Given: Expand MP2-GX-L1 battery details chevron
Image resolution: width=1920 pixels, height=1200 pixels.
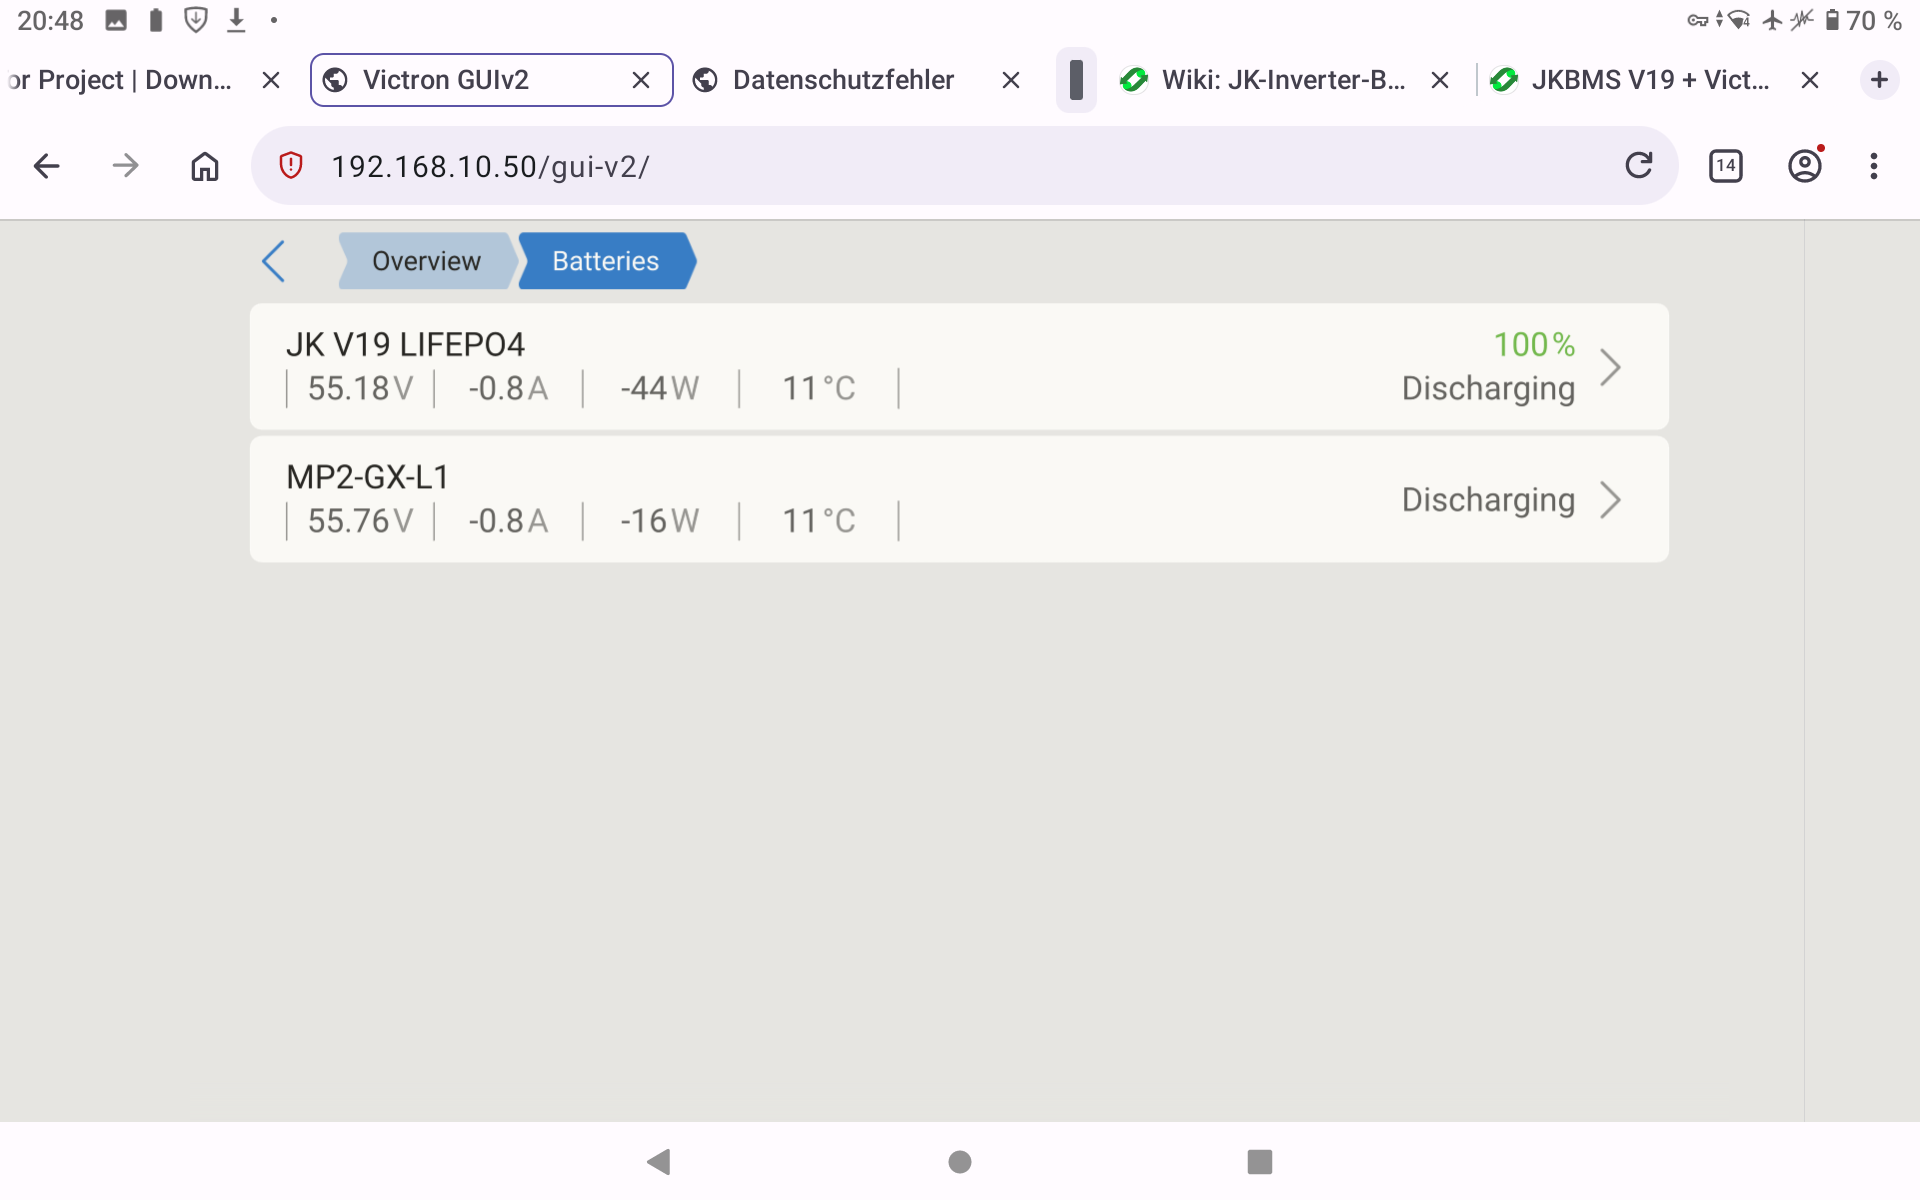Looking at the screenshot, I should [x=1609, y=500].
